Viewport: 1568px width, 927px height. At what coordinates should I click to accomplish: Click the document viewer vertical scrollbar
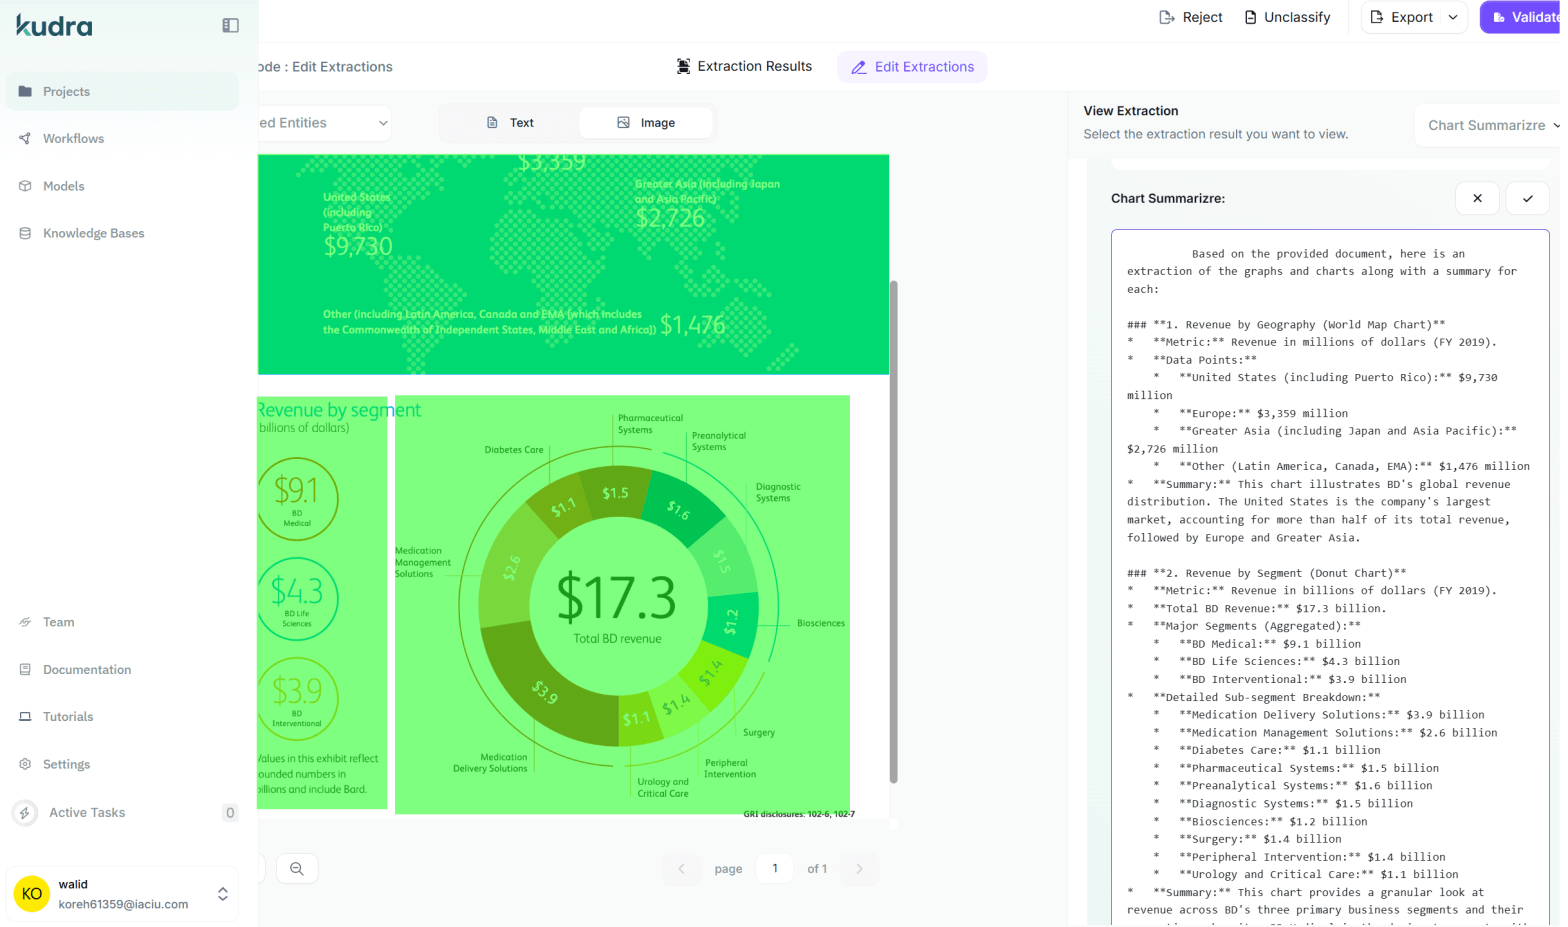[893, 530]
